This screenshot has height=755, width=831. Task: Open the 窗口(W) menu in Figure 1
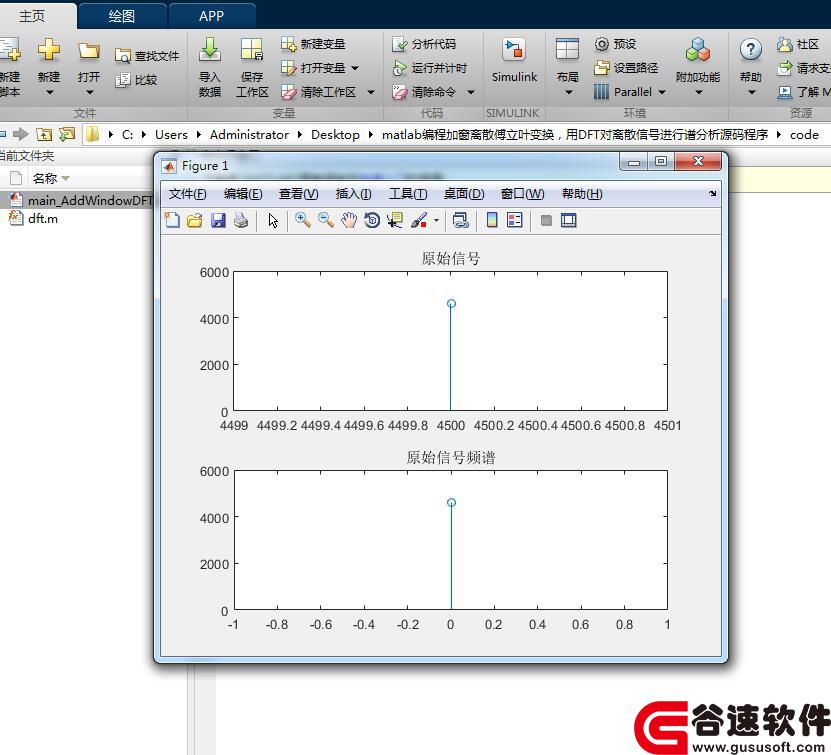[x=522, y=194]
